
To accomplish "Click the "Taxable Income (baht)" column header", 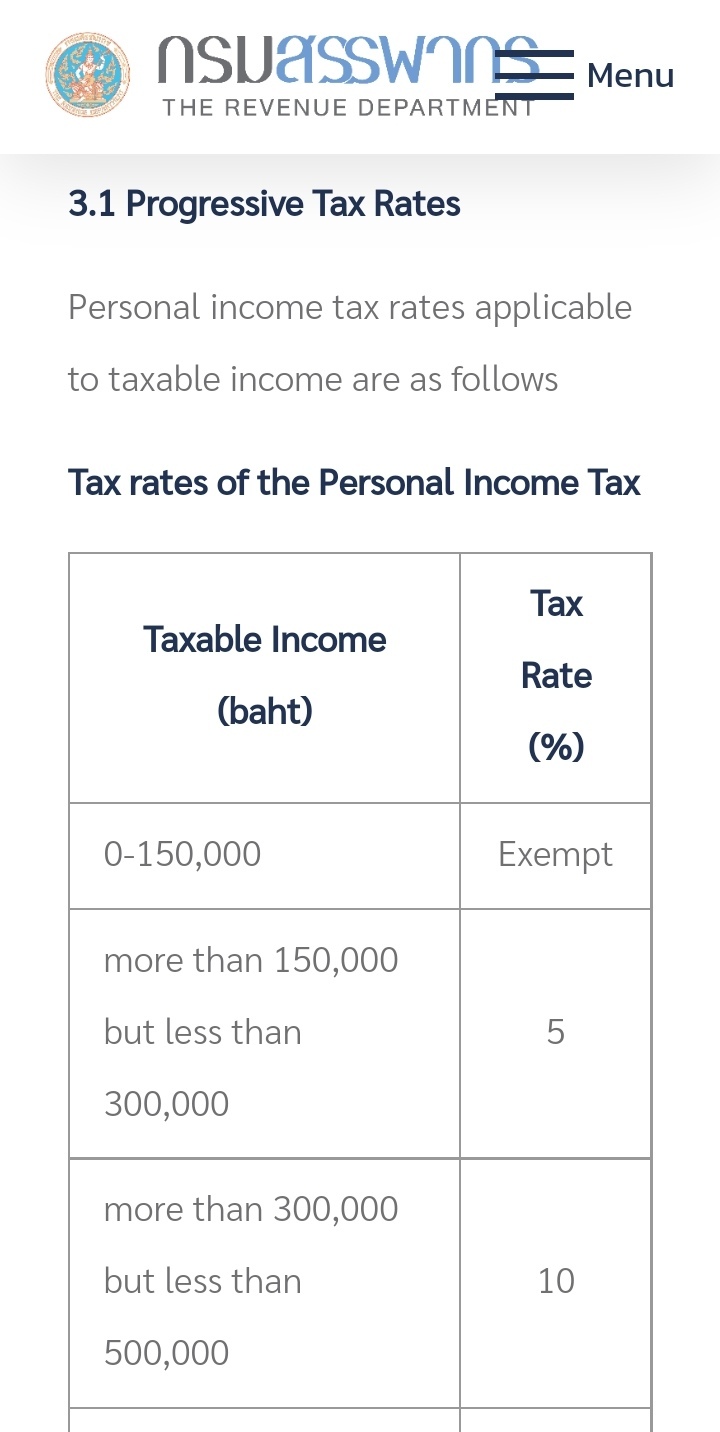I will click(x=264, y=640).
